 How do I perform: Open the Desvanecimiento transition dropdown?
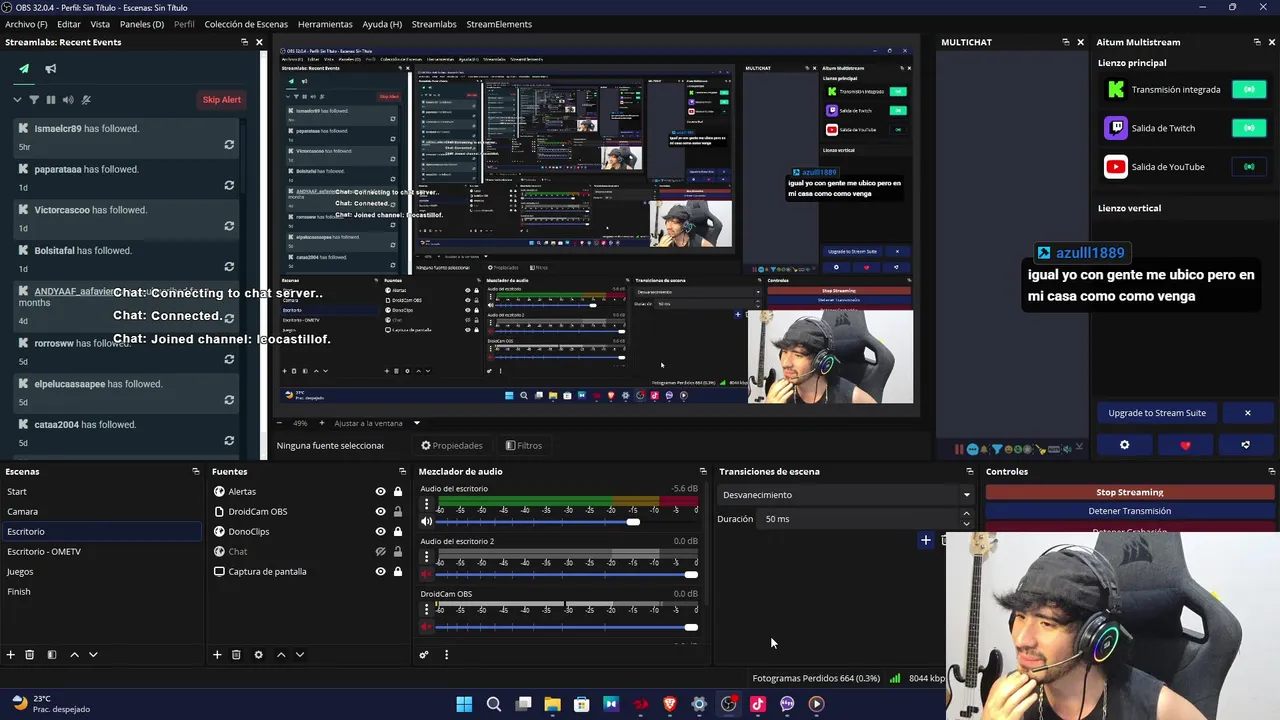tap(846, 495)
